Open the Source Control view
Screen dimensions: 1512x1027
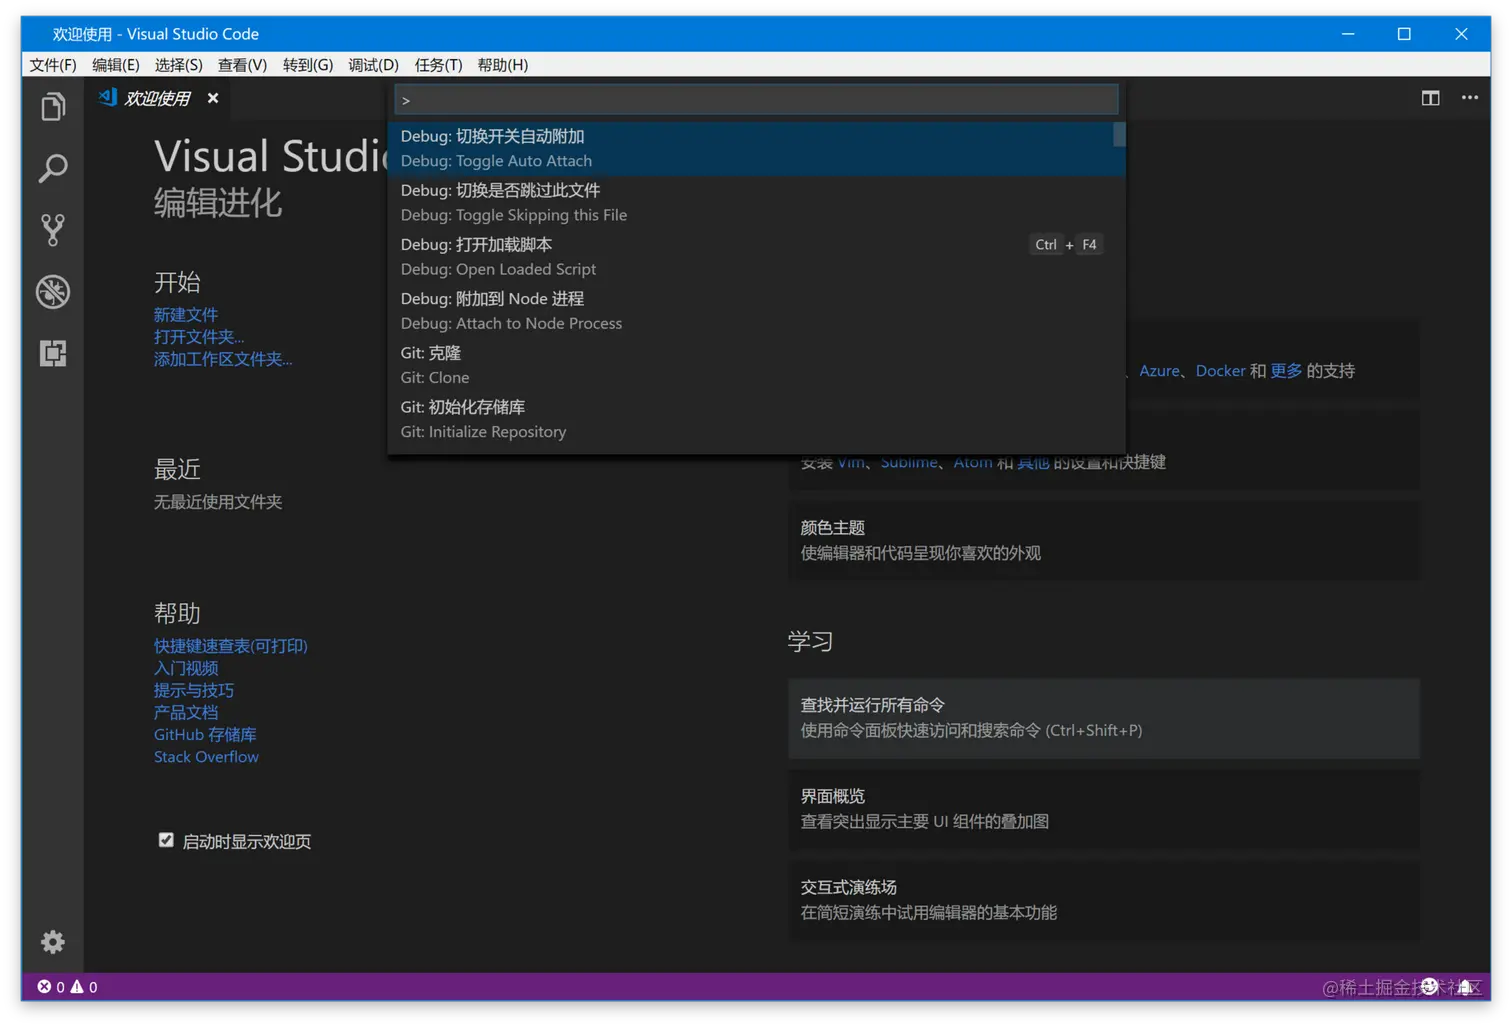click(x=53, y=230)
